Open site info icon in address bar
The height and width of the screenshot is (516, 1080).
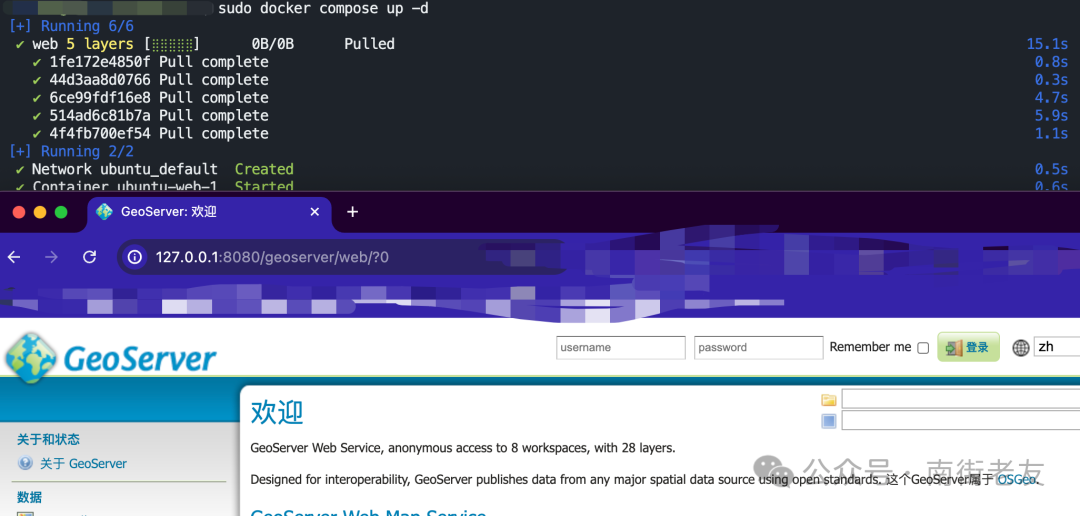135,257
